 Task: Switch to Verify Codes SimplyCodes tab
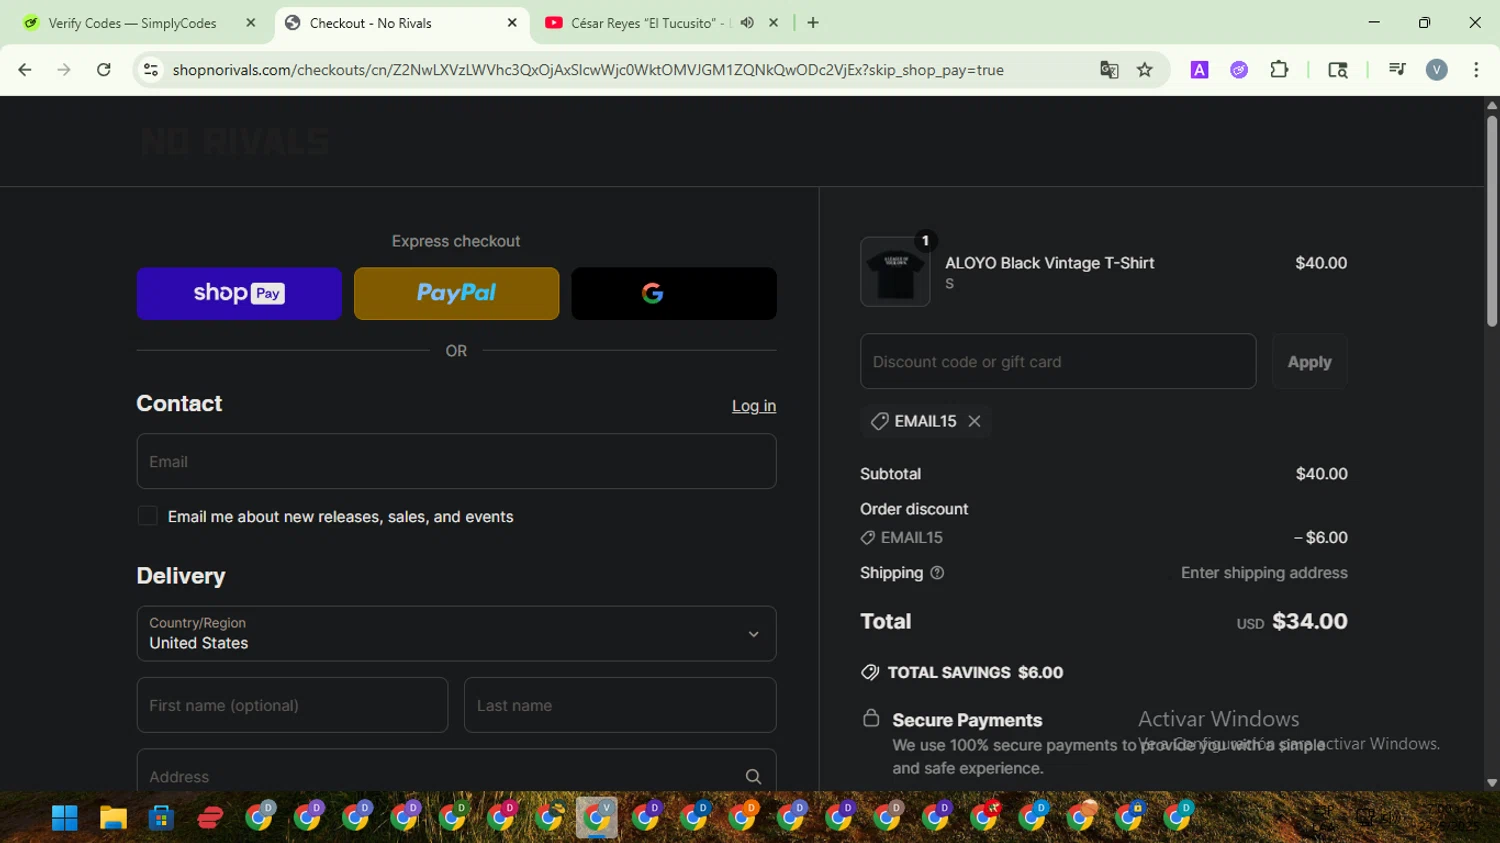133,23
